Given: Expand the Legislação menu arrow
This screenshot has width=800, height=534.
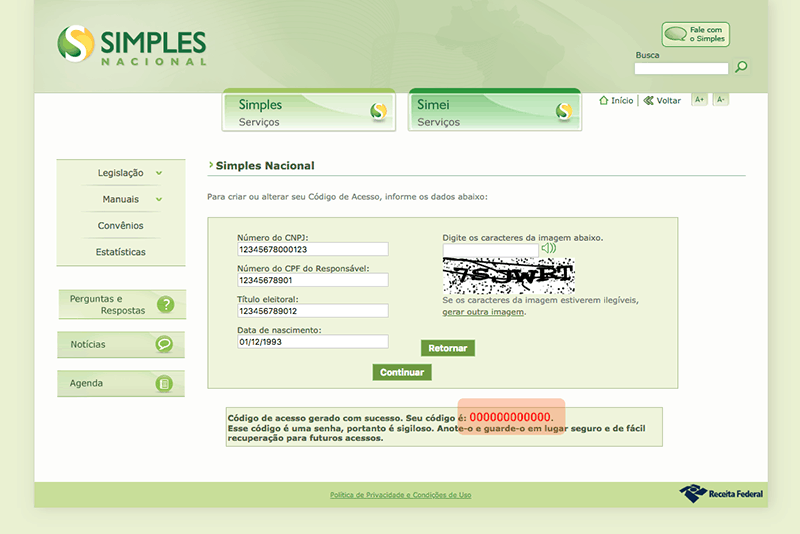Looking at the screenshot, I should [159, 173].
